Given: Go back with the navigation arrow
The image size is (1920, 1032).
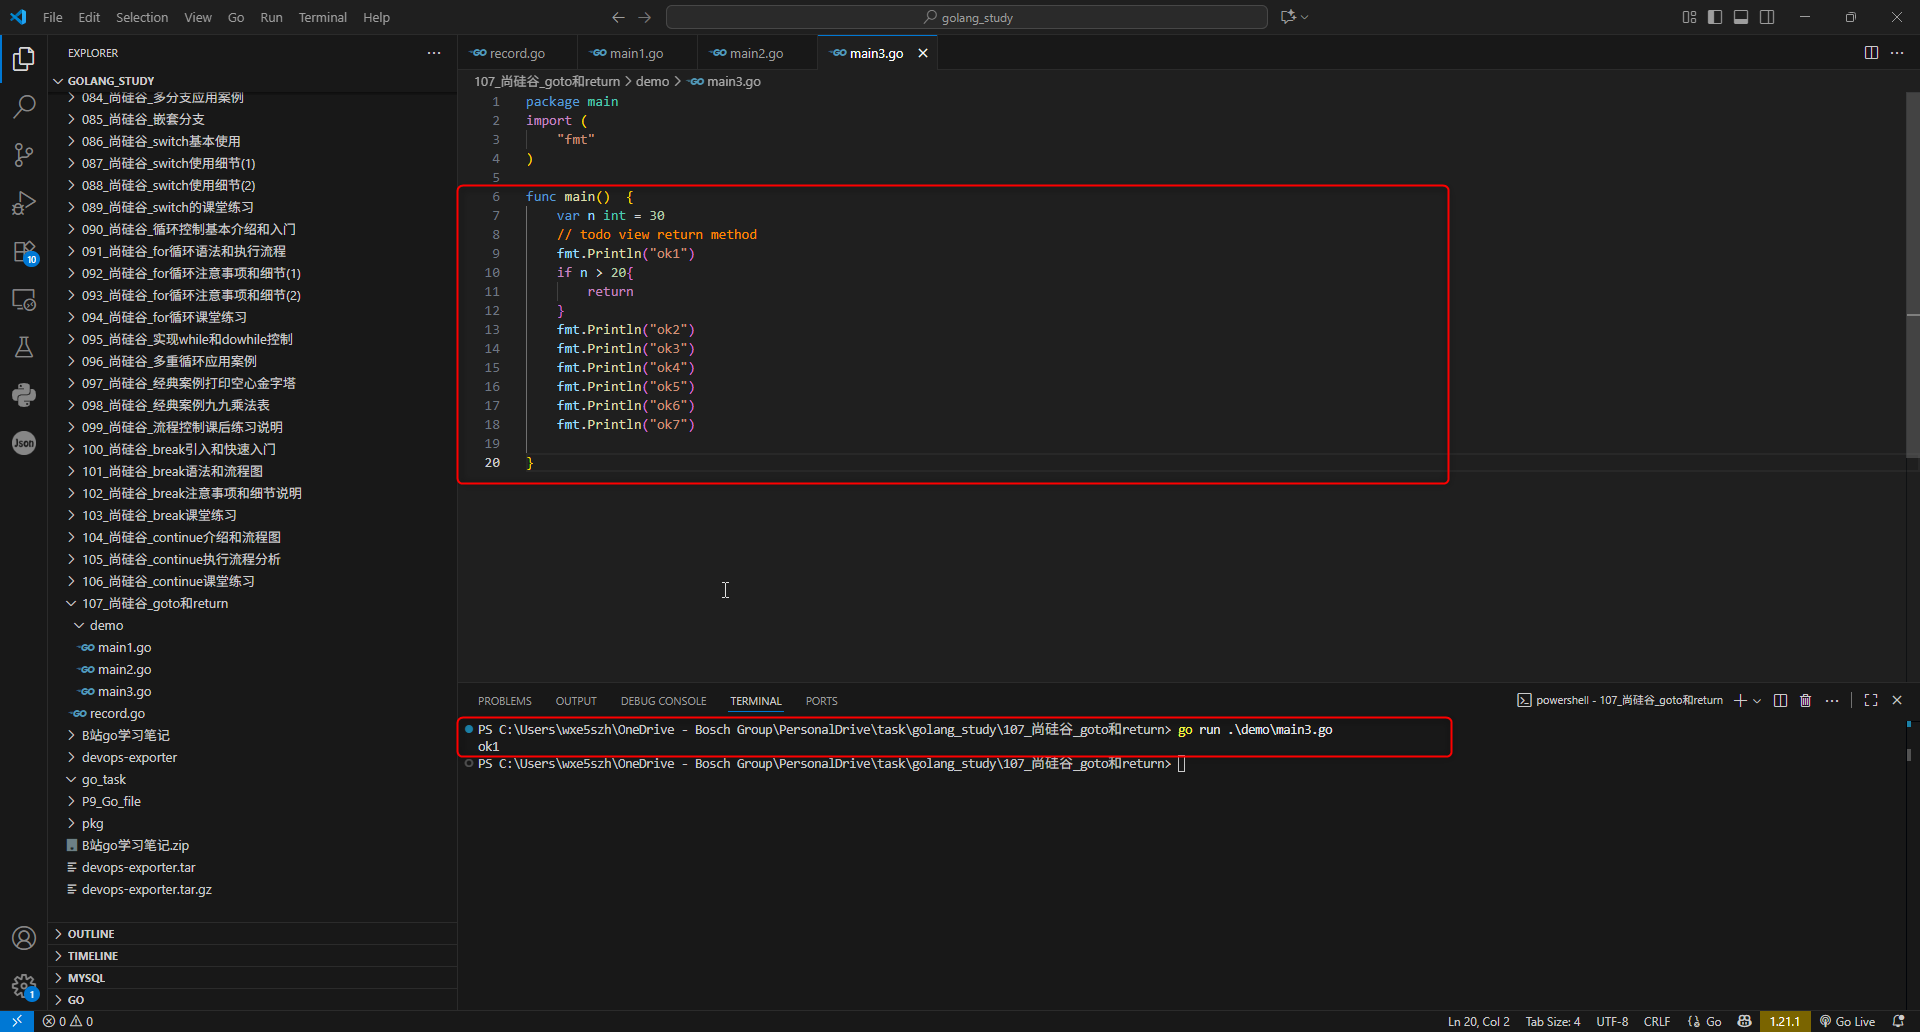Looking at the screenshot, I should pyautogui.click(x=618, y=17).
